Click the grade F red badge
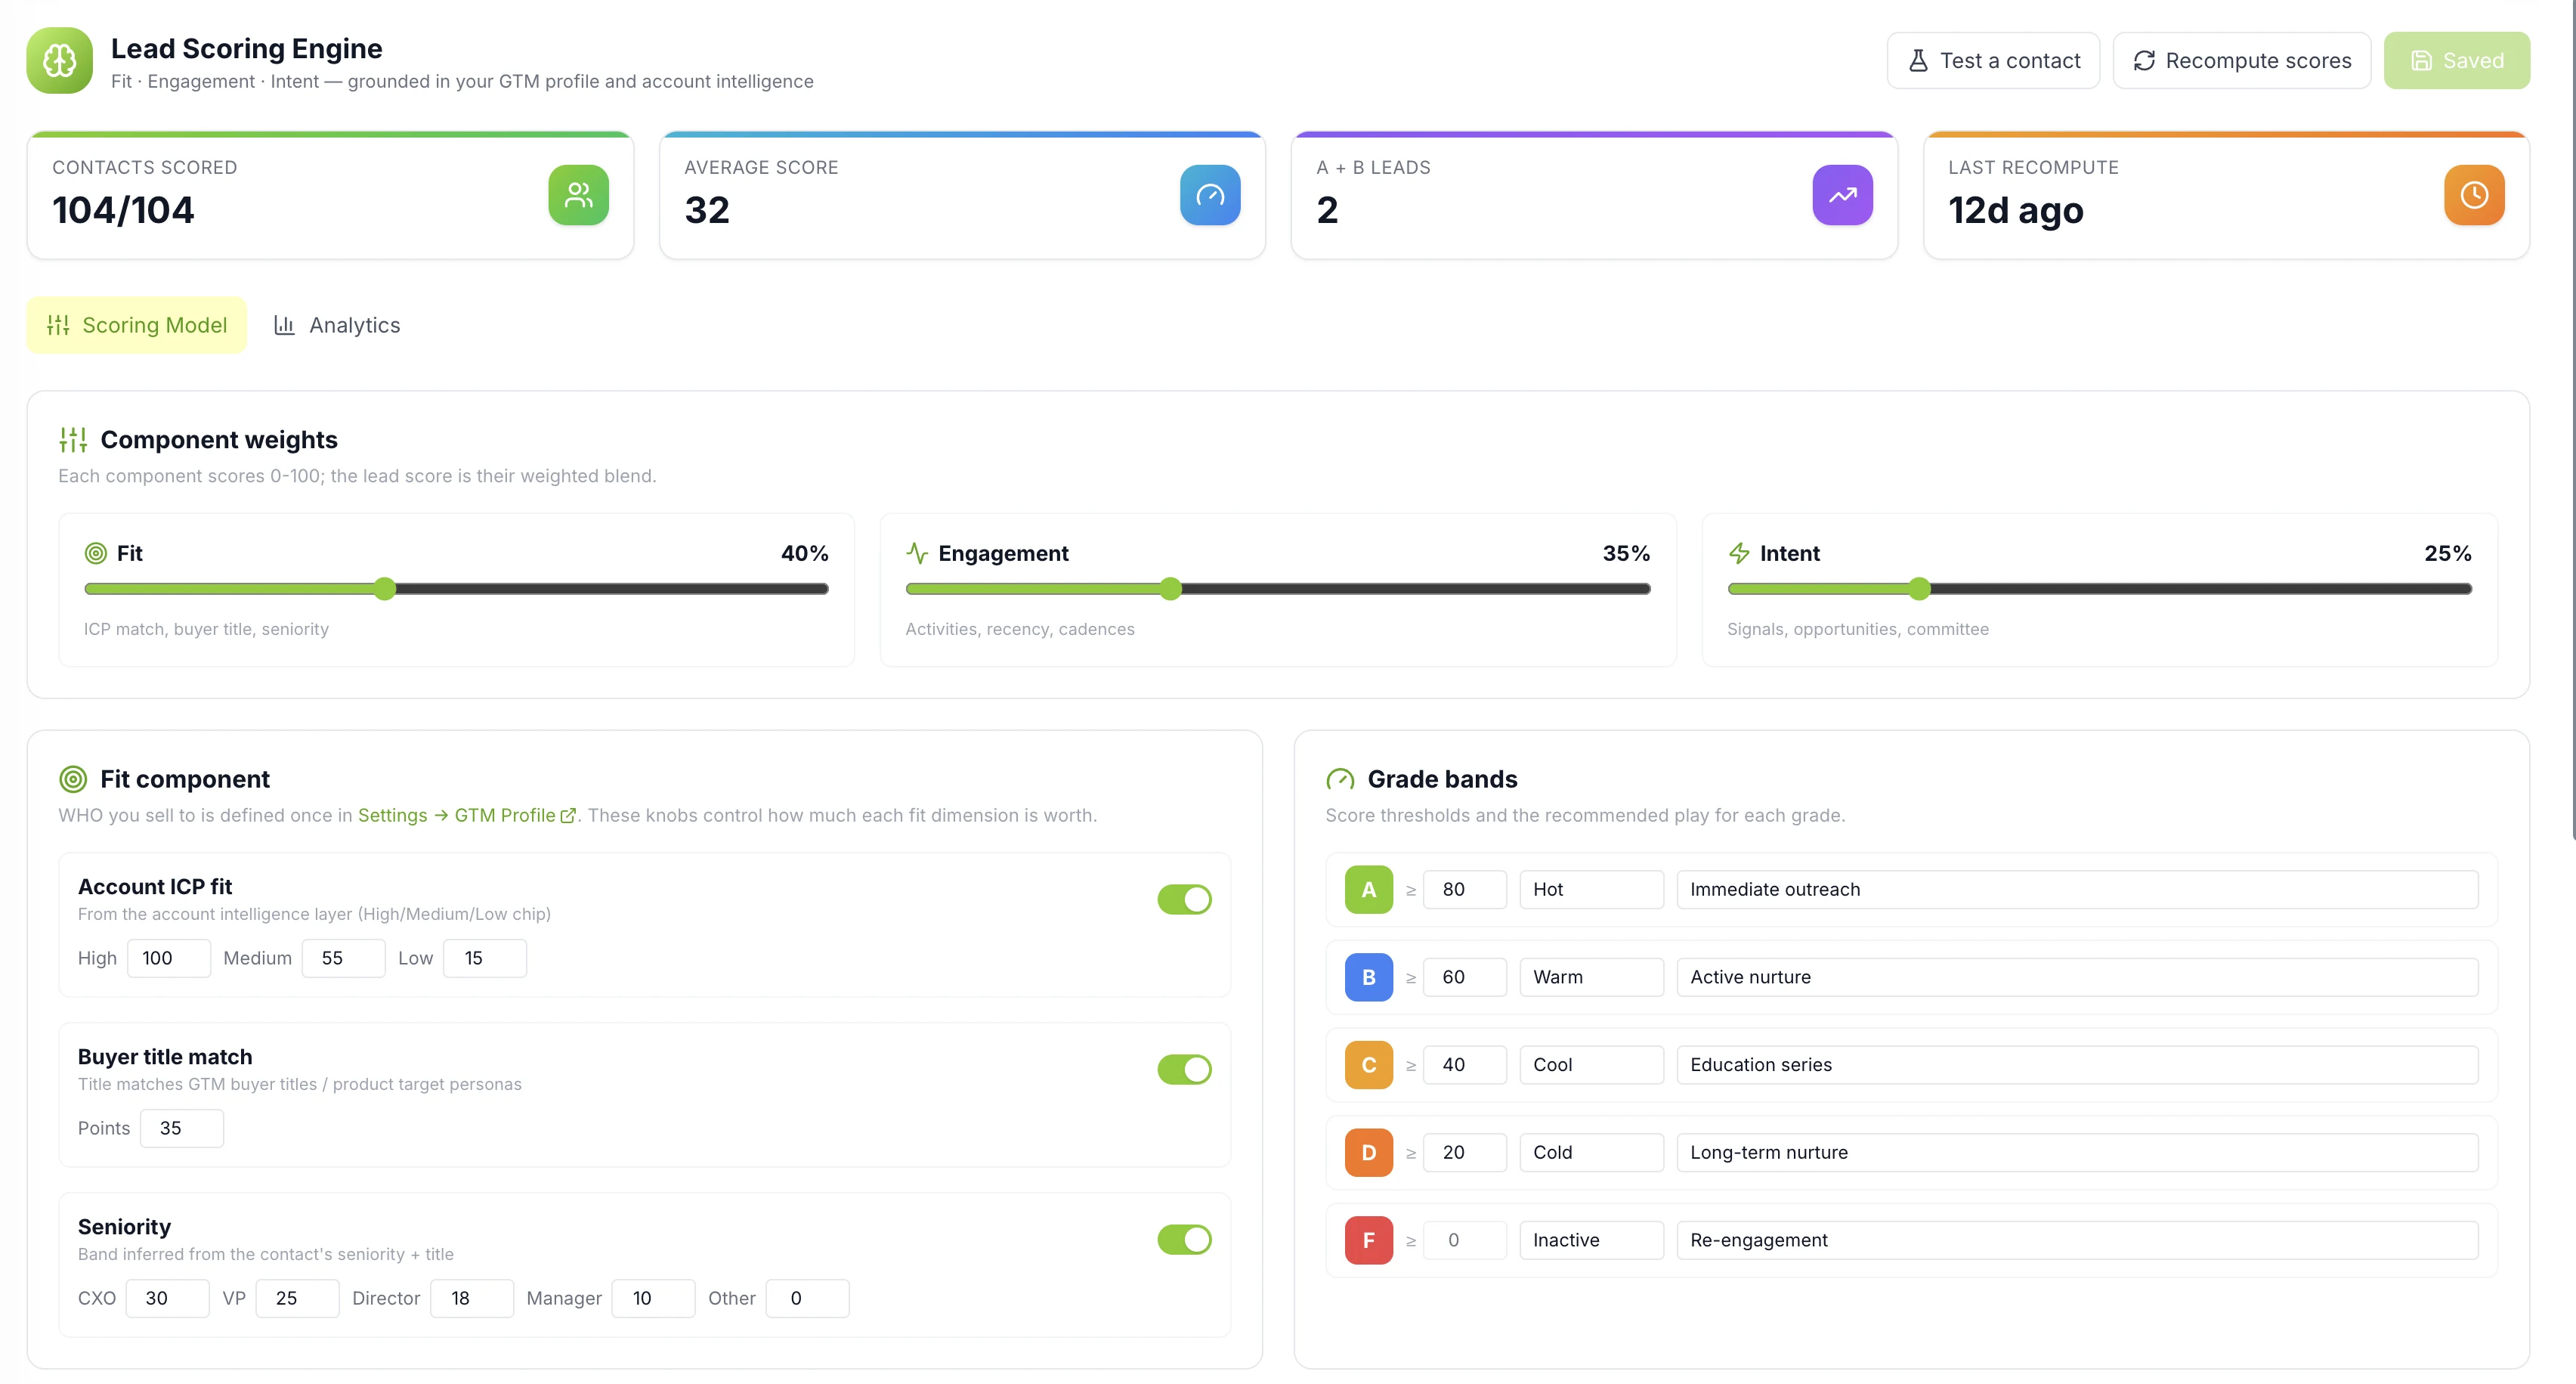Image resolution: width=2576 pixels, height=1384 pixels. click(x=1369, y=1240)
